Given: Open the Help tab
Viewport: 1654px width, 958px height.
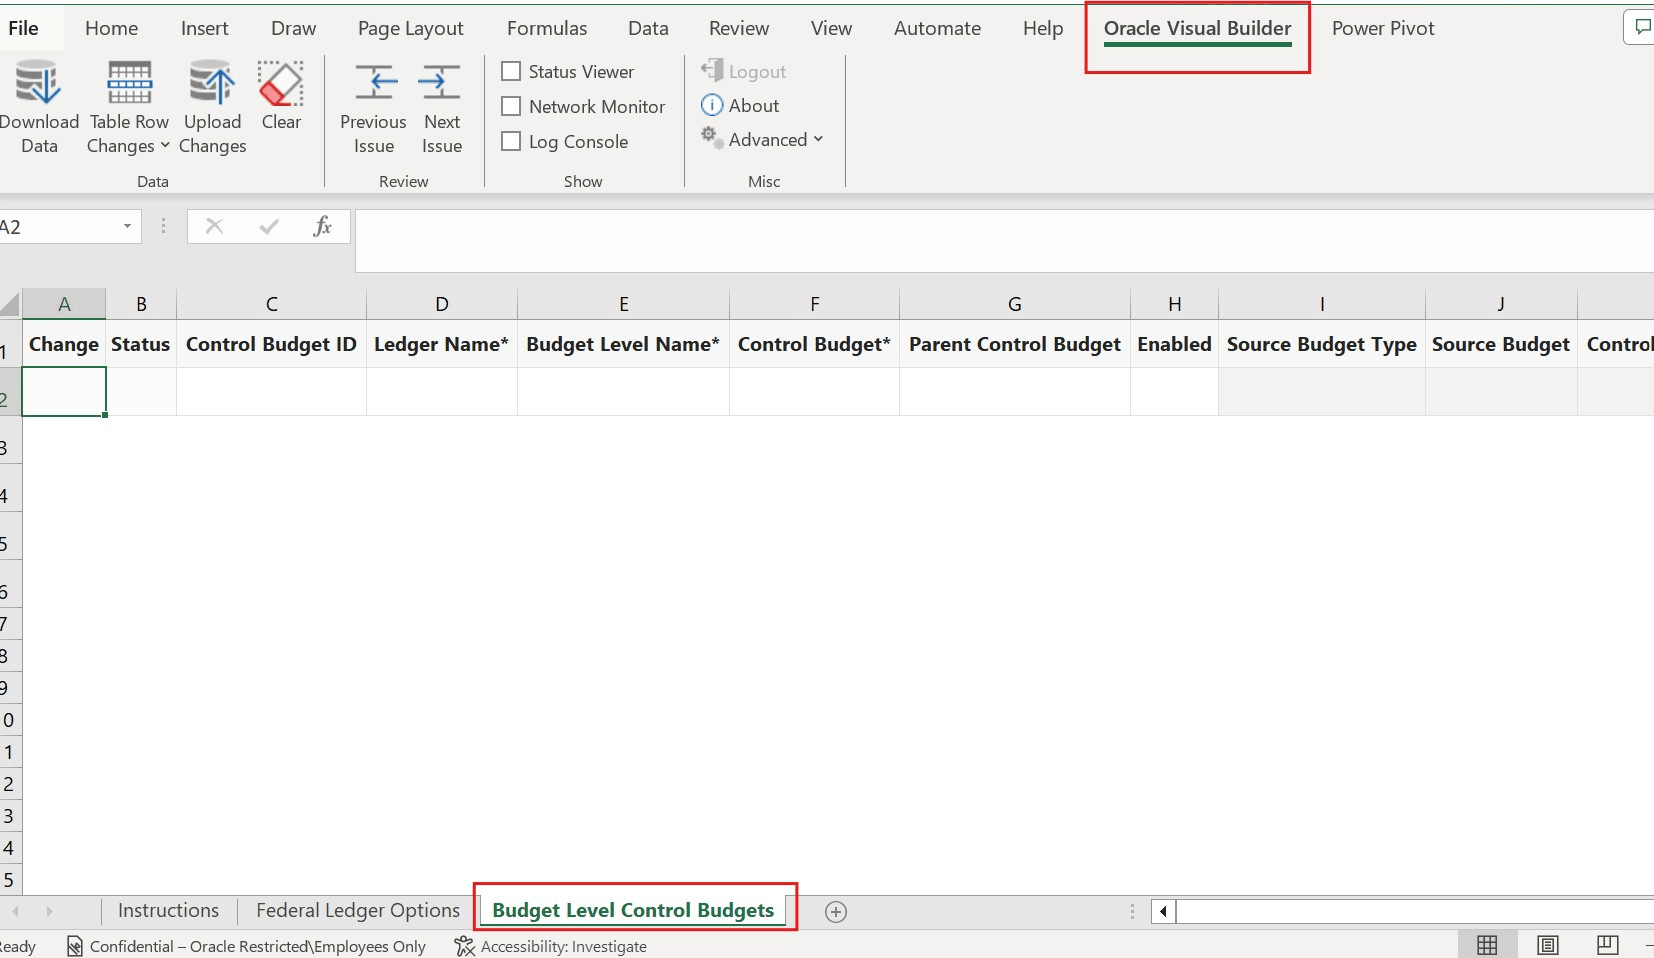Looking at the screenshot, I should click(x=1043, y=28).
